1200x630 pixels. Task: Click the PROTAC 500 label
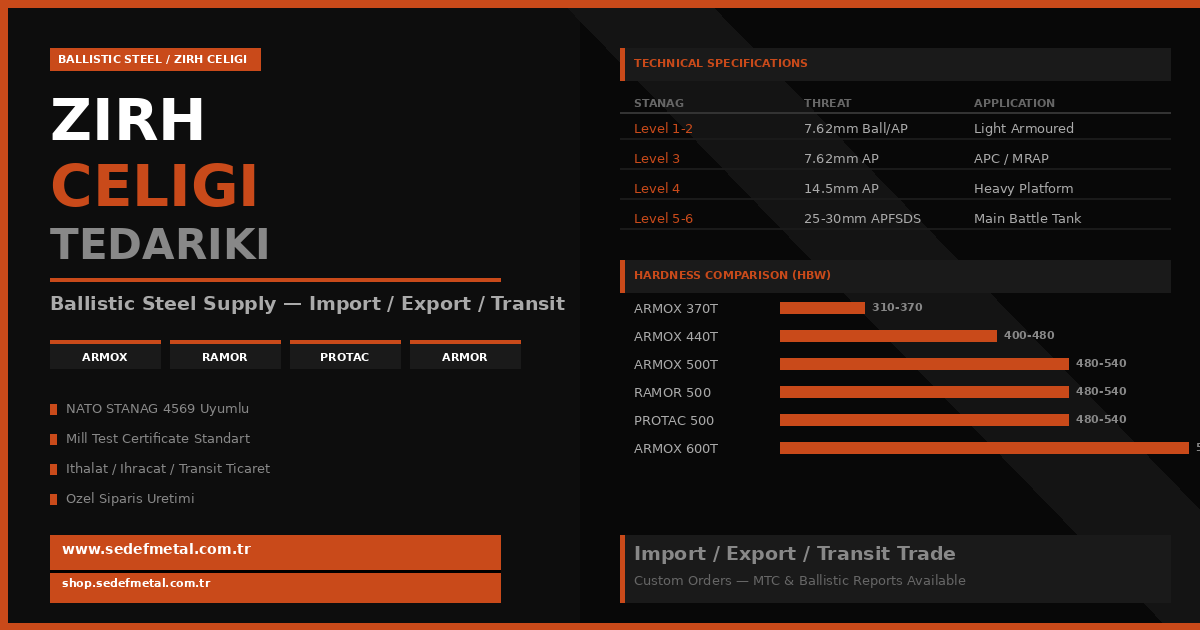(x=674, y=421)
